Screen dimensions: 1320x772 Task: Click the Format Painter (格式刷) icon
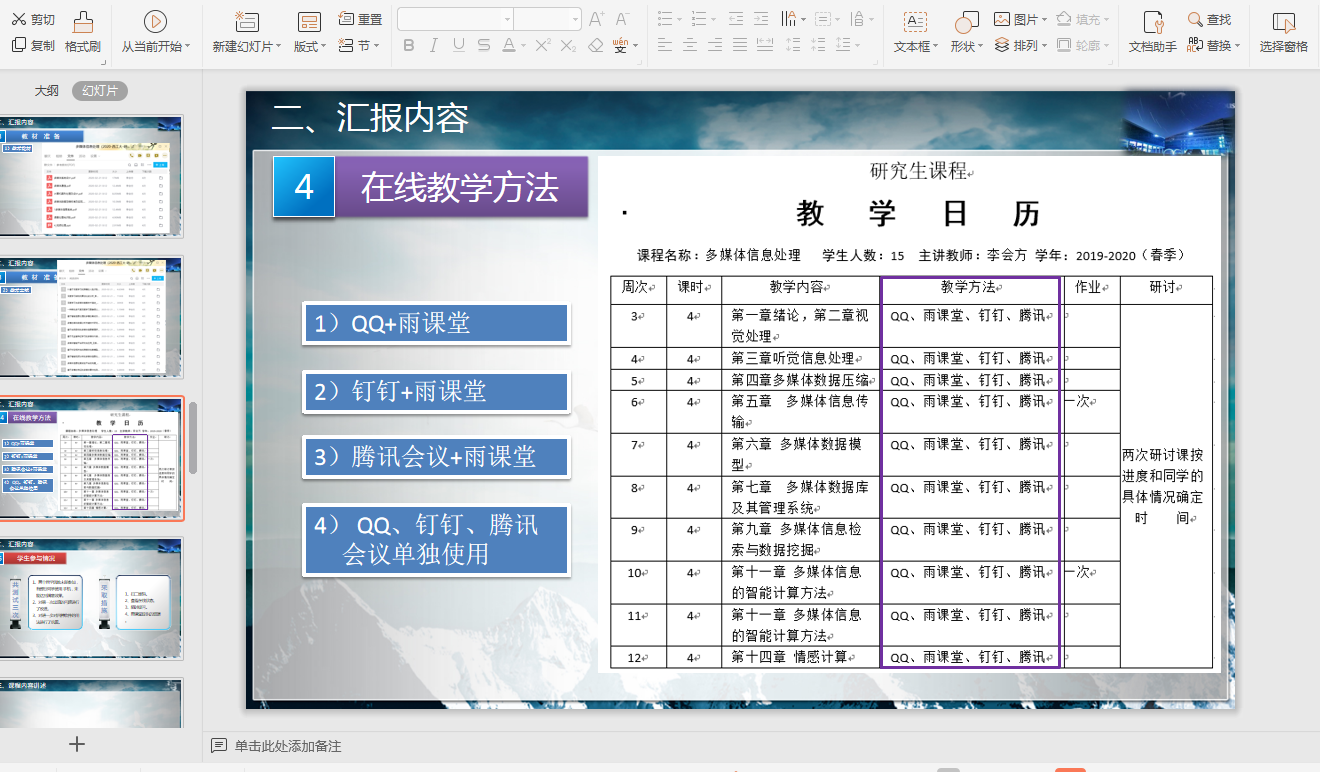[83, 22]
